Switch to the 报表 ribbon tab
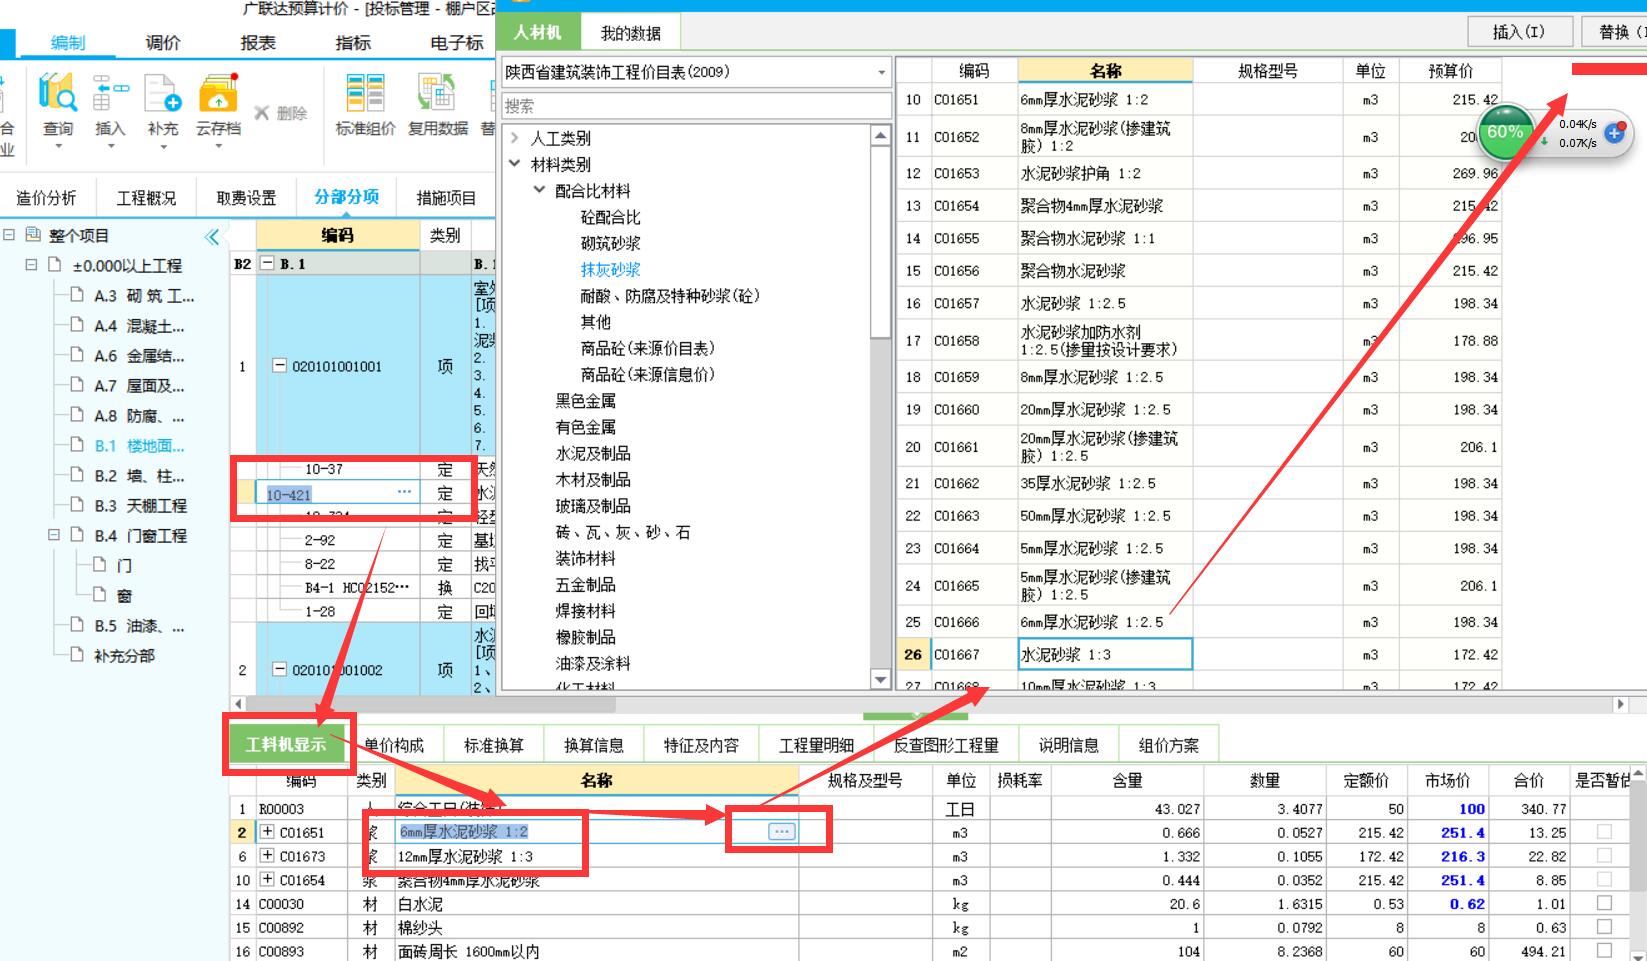This screenshot has width=1647, height=961. pos(258,42)
